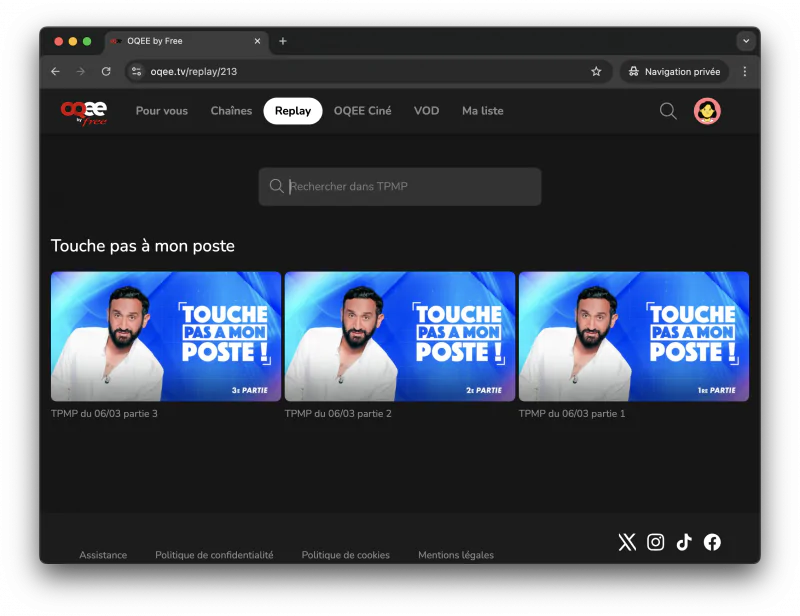Switch to the Chaînes tab
The image size is (800, 616).
tap(231, 111)
